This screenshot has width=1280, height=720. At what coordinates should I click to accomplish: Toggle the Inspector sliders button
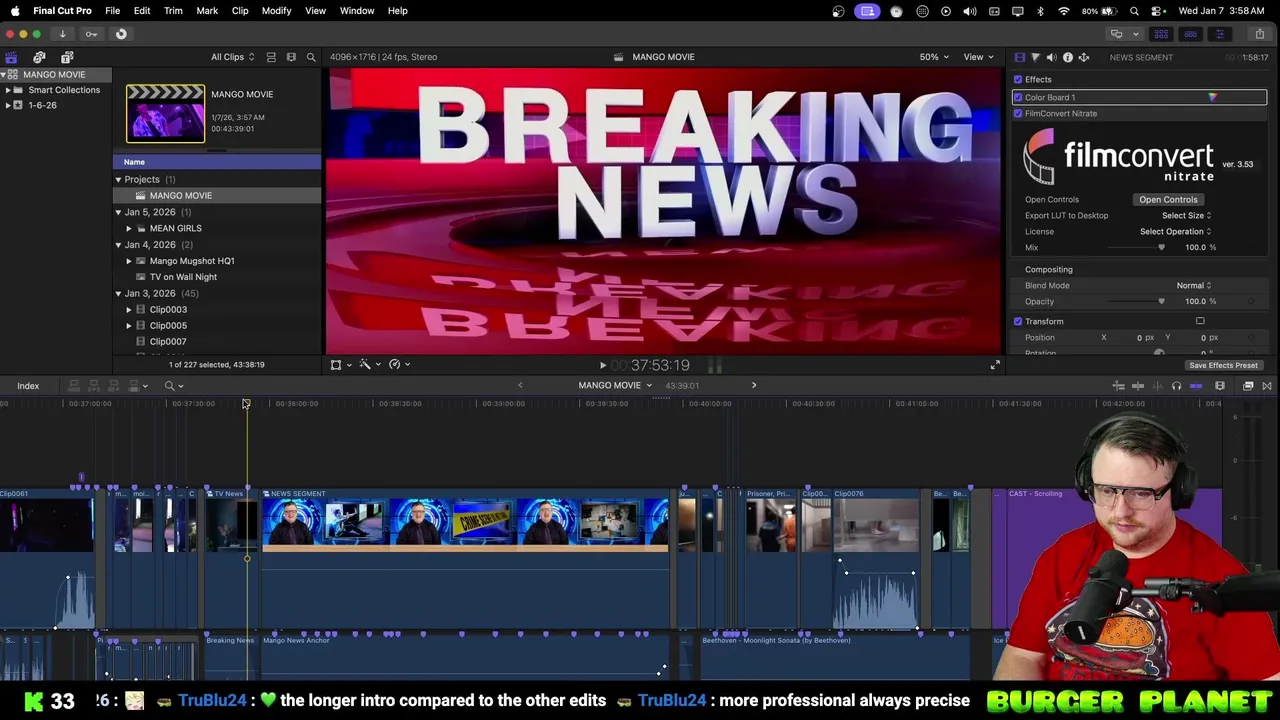pos(1219,34)
